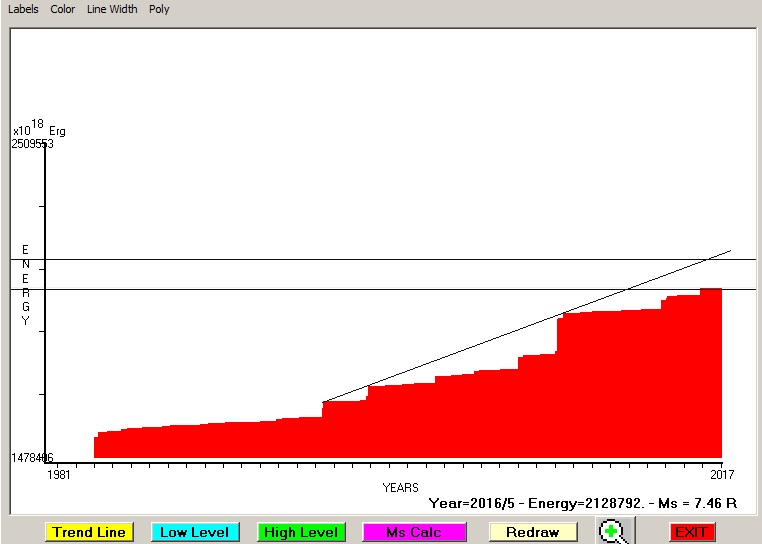Open the Poly menu
Screen dimensions: 762x544
(x=159, y=9)
